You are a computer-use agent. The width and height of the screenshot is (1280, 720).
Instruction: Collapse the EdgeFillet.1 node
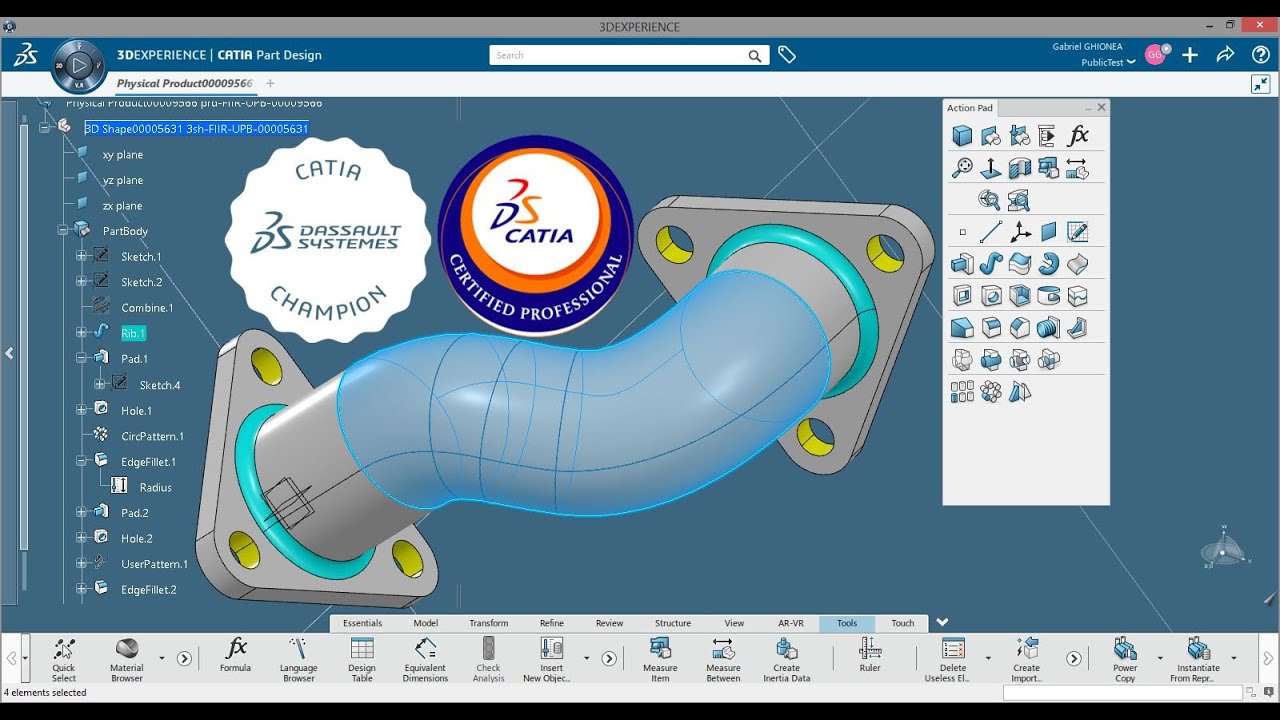[x=82, y=461]
